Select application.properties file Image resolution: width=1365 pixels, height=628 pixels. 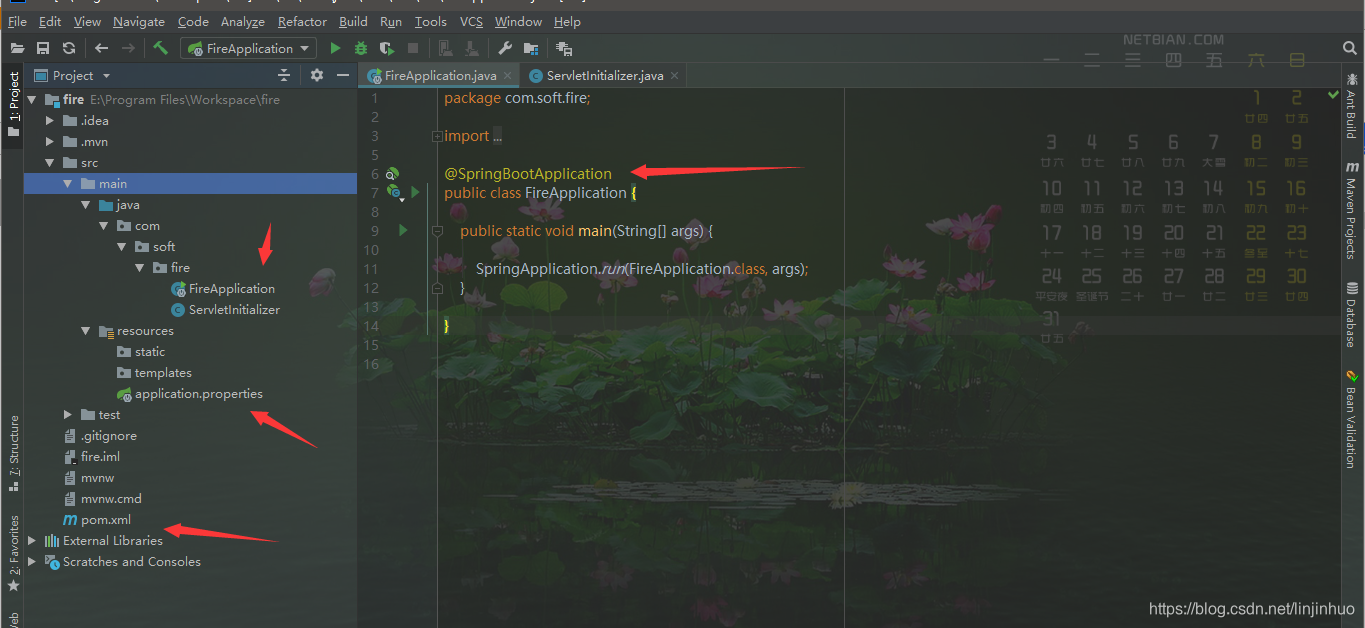(x=199, y=393)
